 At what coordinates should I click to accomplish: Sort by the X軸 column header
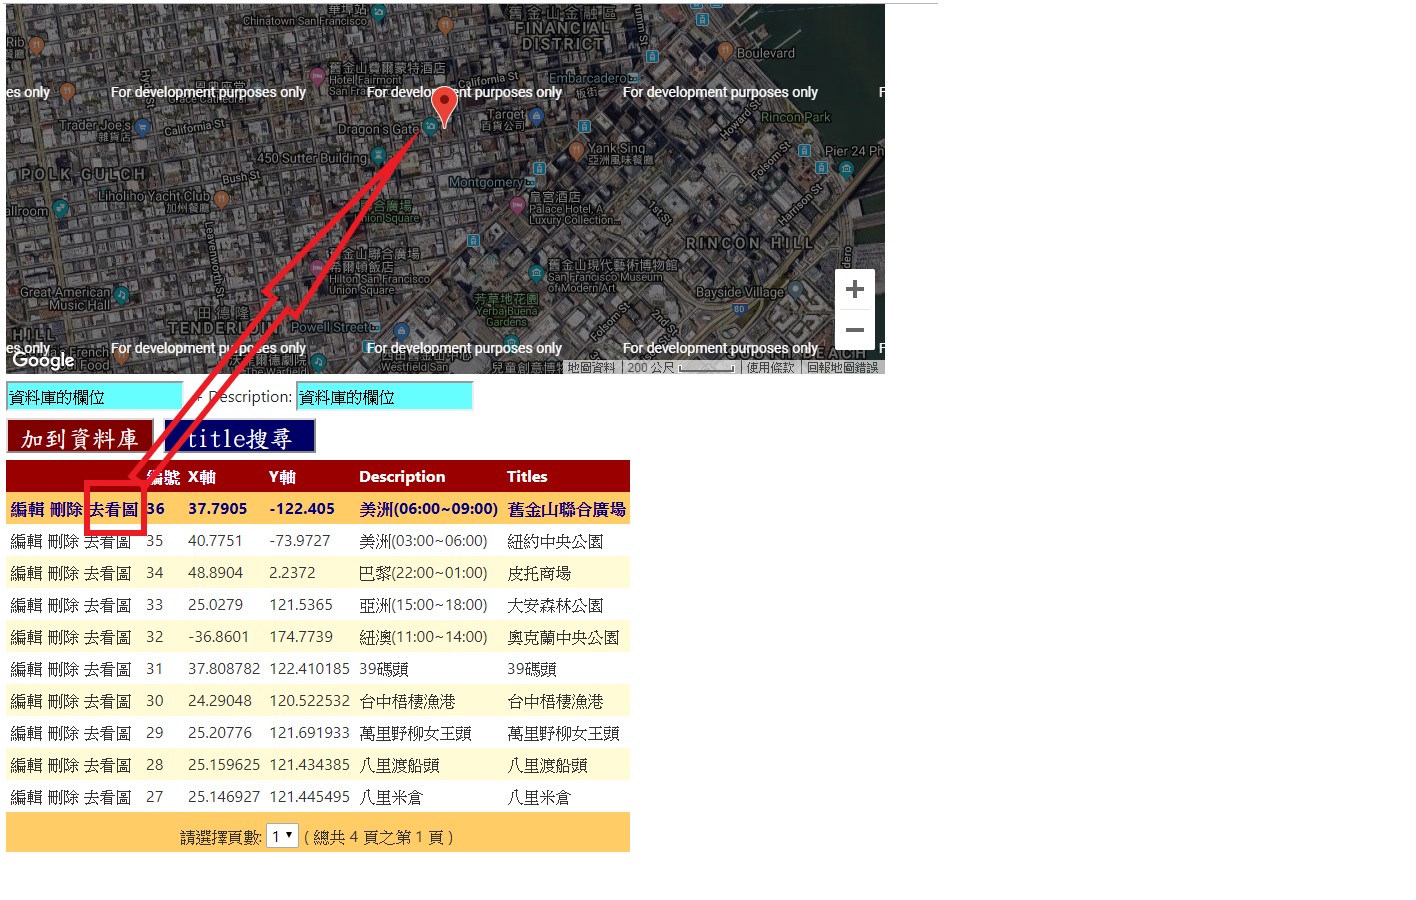pyautogui.click(x=202, y=477)
